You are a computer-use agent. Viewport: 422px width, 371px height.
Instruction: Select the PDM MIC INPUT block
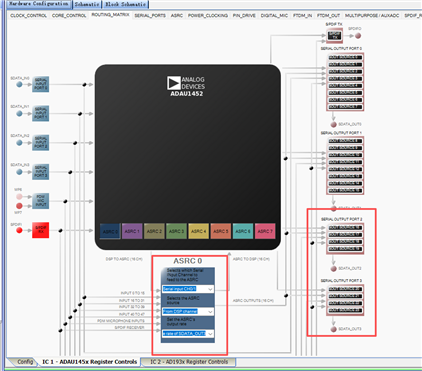[x=41, y=201]
